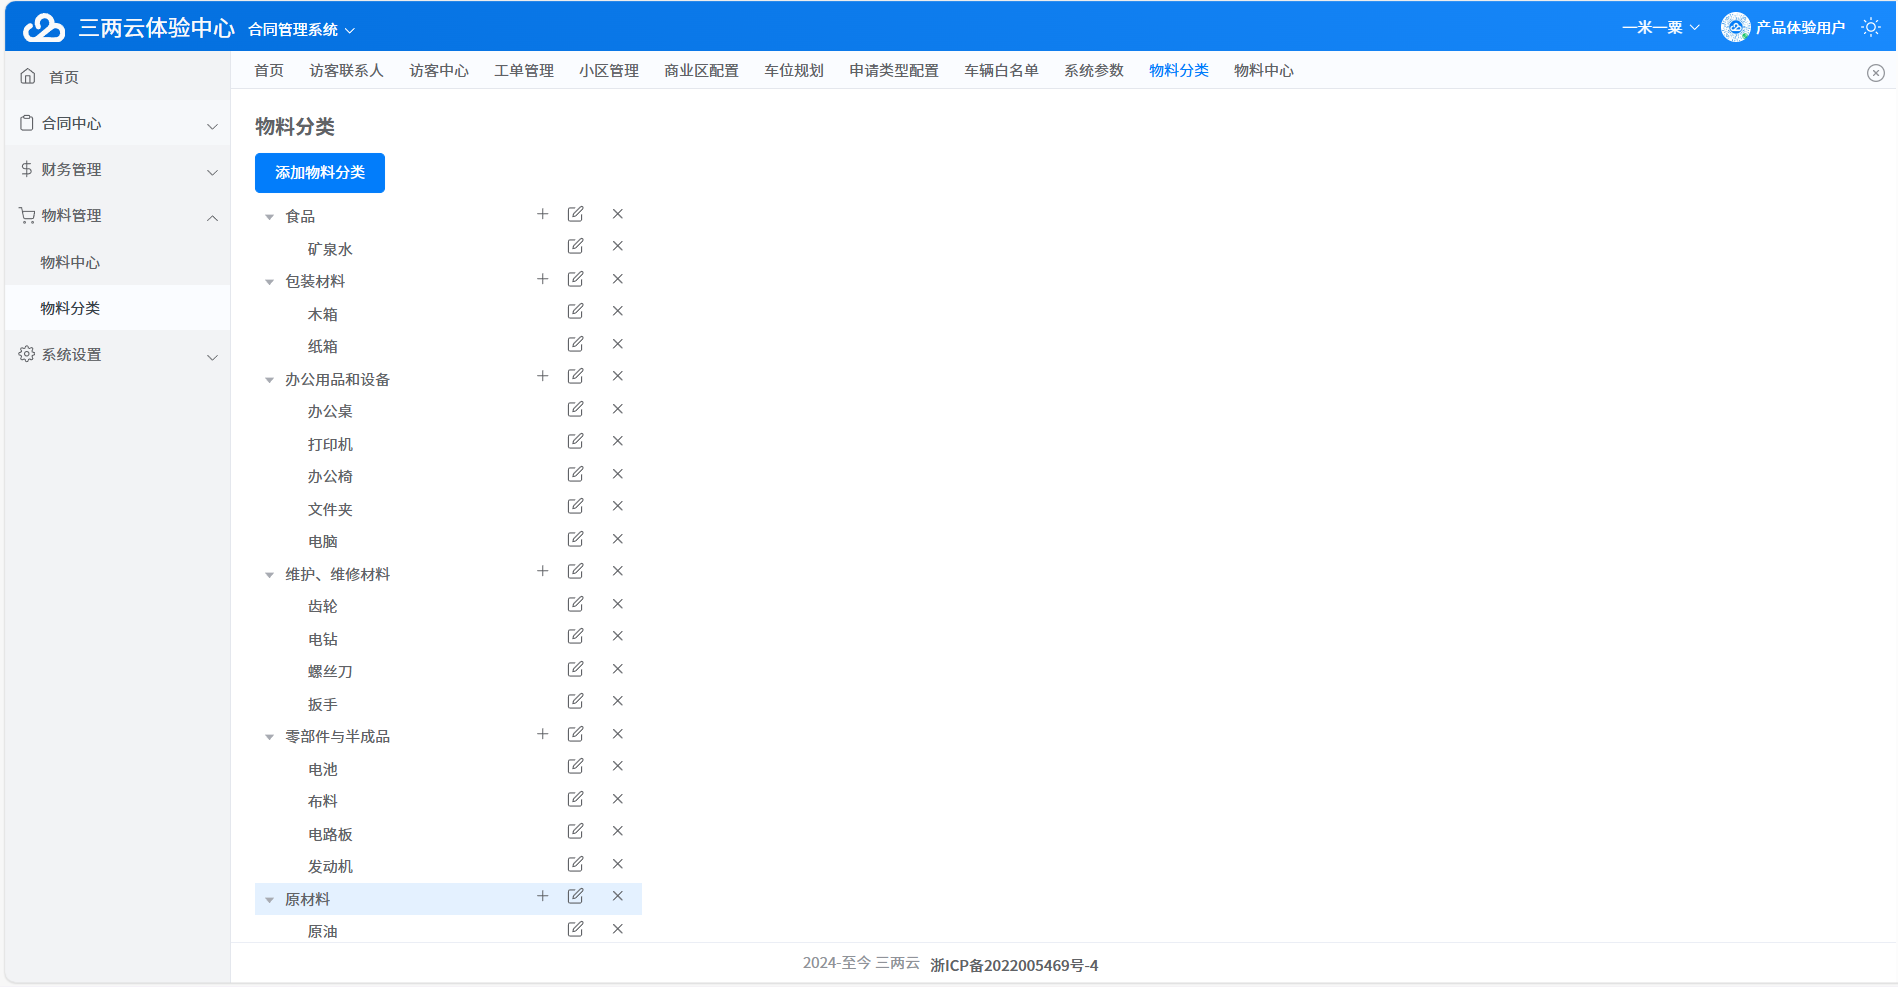
Task: Switch to the 车位规划 tab
Action: click(x=794, y=71)
